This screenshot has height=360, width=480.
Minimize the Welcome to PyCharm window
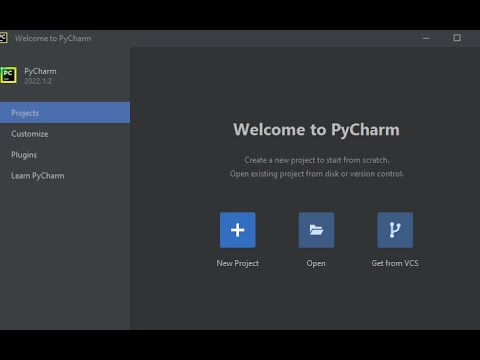click(x=426, y=38)
